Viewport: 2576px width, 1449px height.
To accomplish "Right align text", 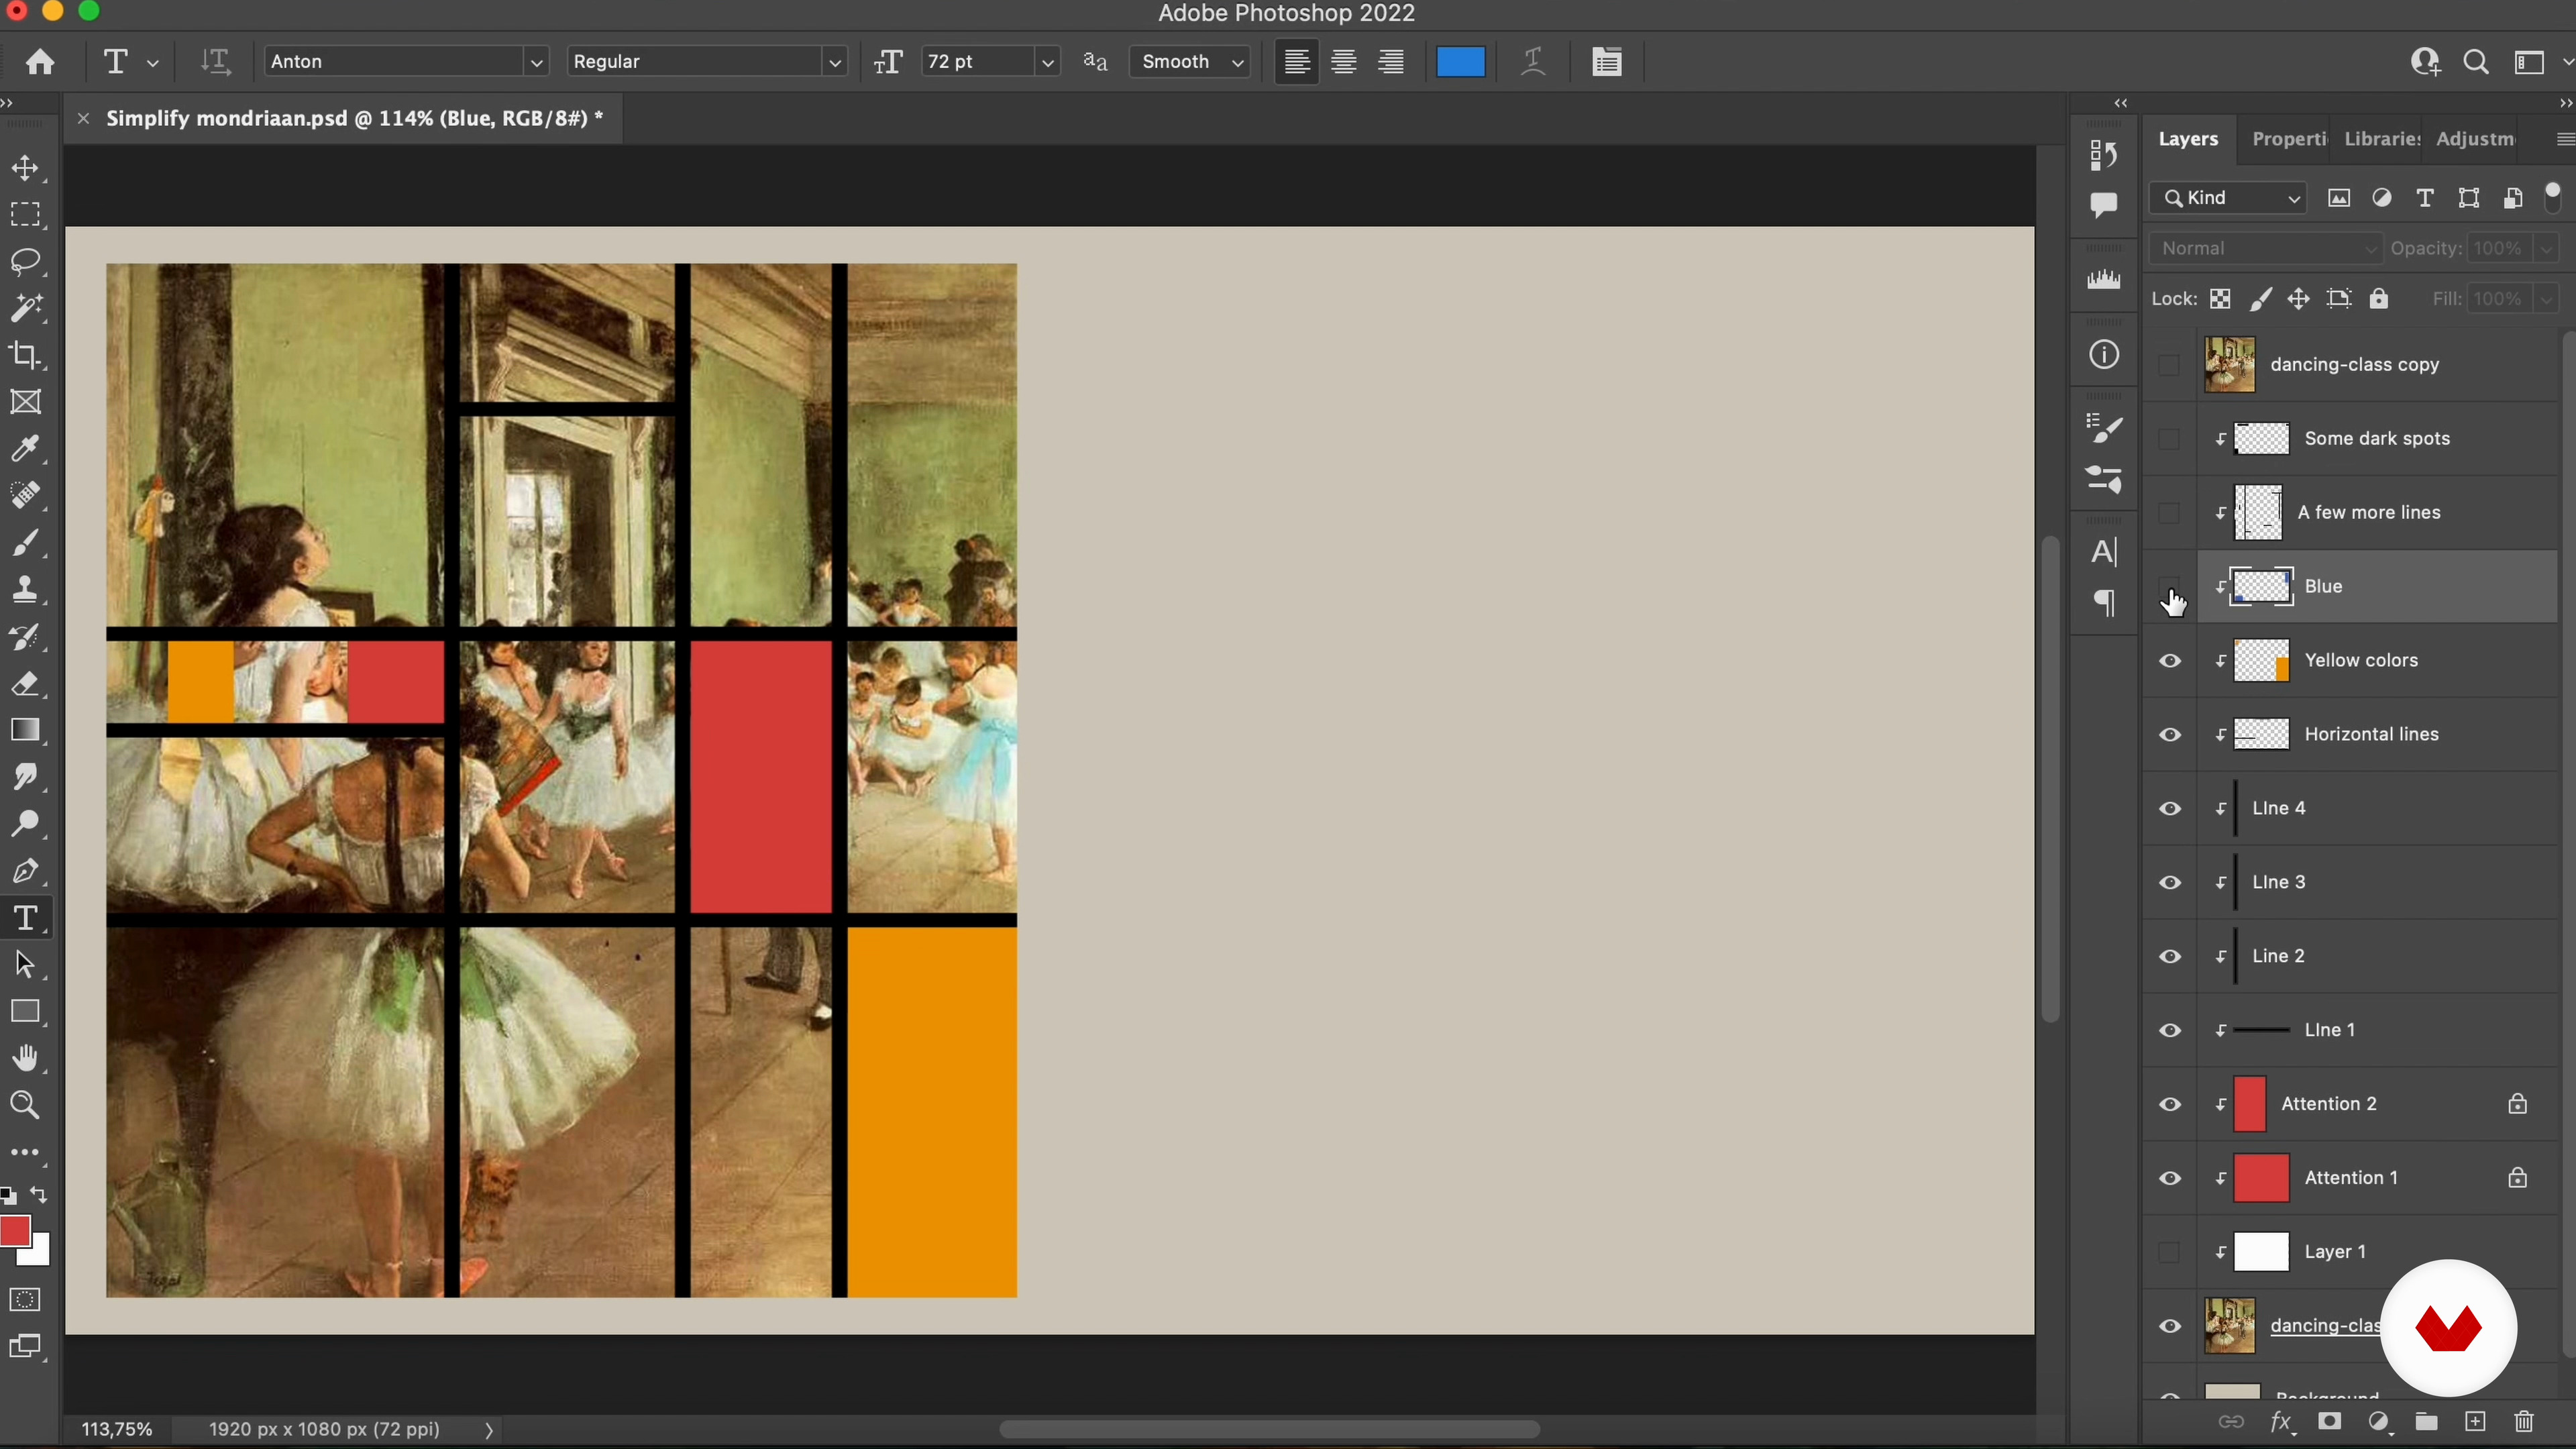I will (1391, 62).
